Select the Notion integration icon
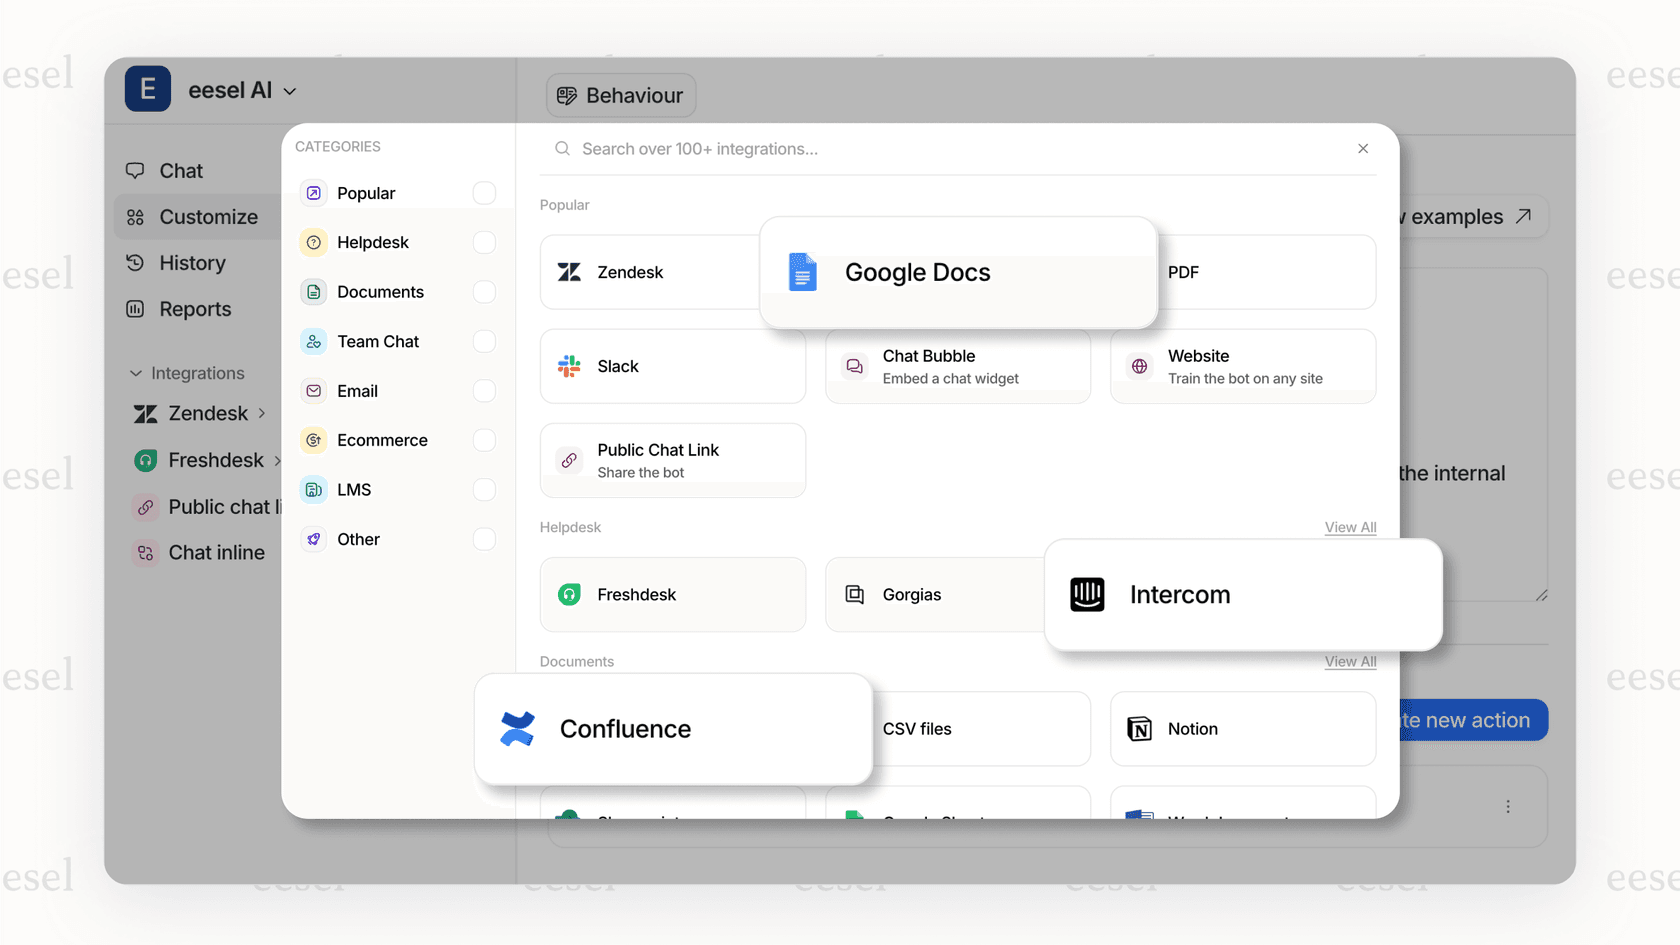 pos(1139,728)
